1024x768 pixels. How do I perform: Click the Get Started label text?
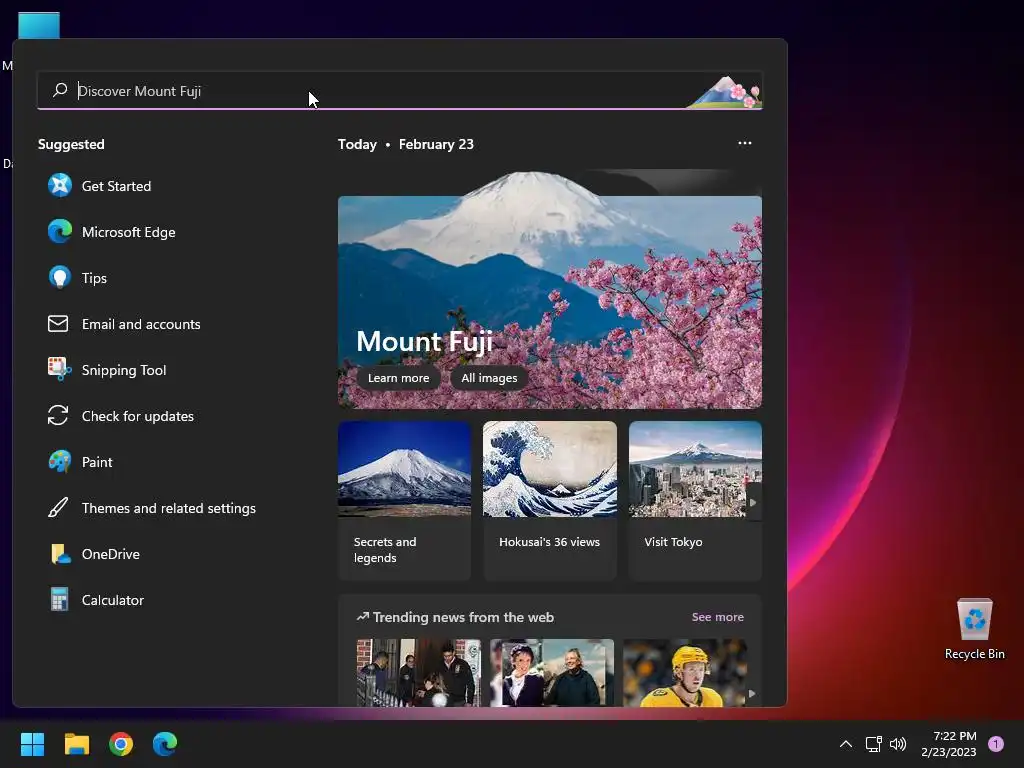click(x=116, y=186)
